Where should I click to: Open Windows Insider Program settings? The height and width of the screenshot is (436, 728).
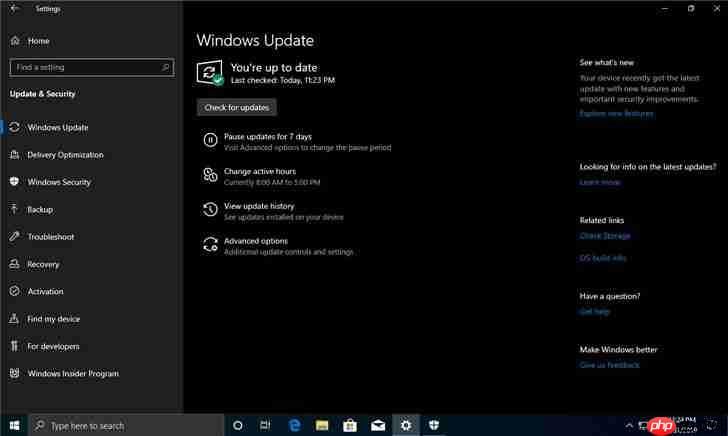pos(73,373)
